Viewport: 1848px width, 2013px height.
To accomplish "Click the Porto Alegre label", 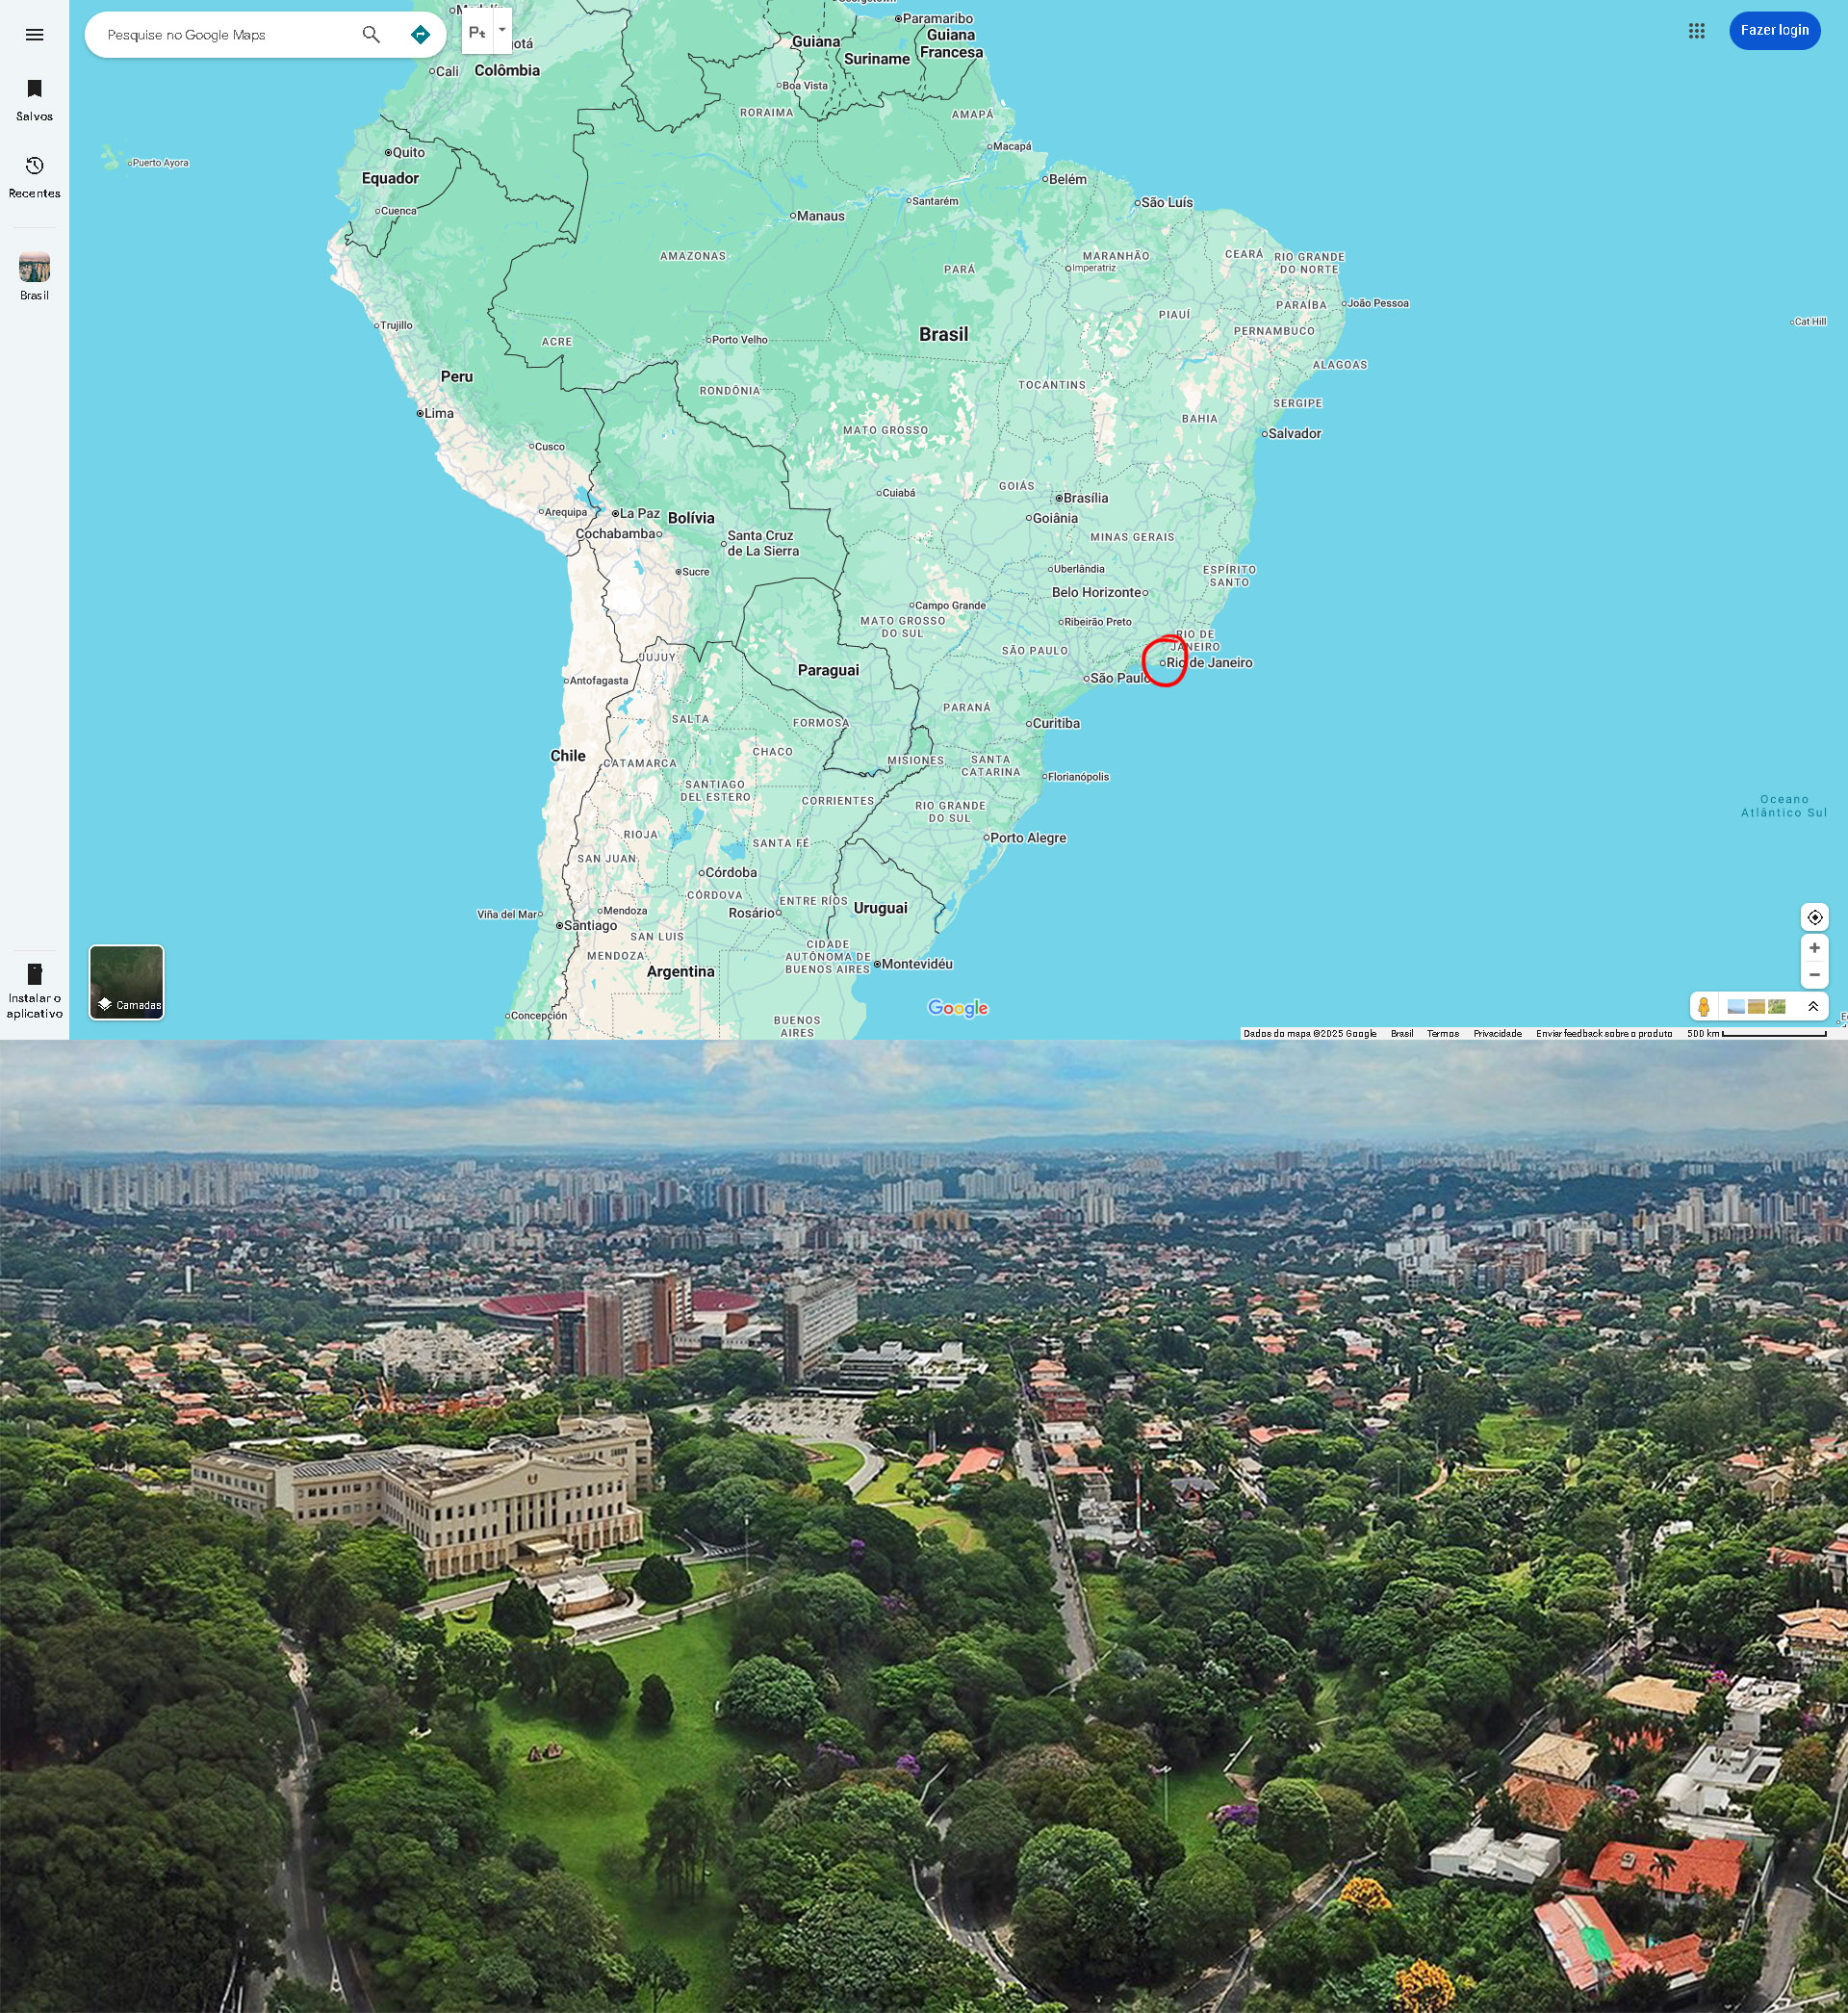I will 1028,838.
